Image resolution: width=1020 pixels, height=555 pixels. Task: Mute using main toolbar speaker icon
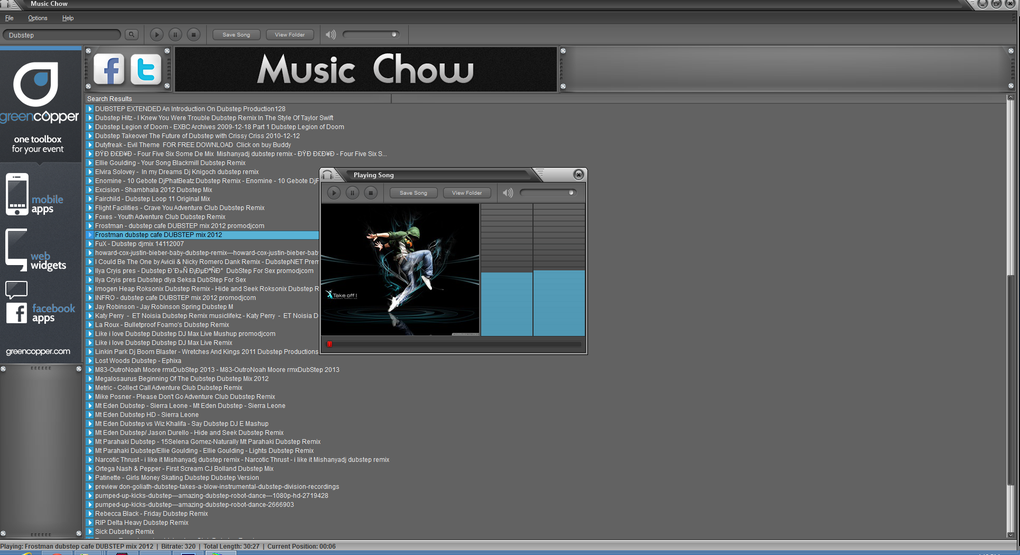[330, 35]
